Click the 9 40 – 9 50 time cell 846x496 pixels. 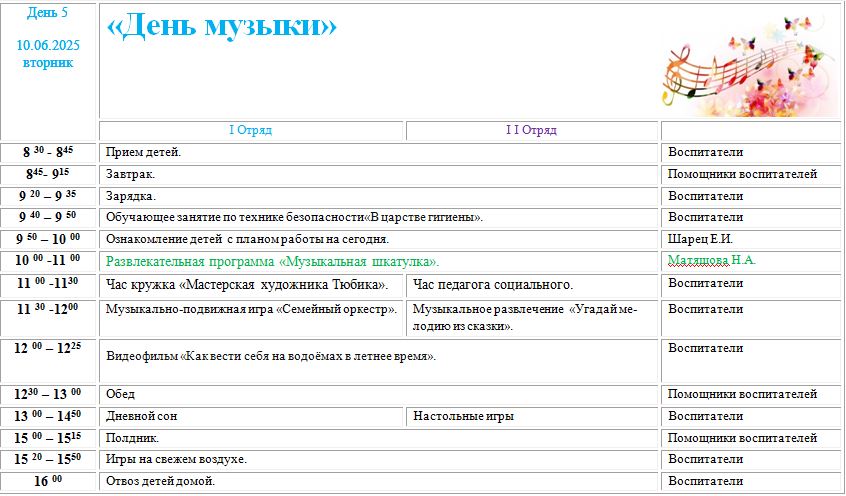47,217
